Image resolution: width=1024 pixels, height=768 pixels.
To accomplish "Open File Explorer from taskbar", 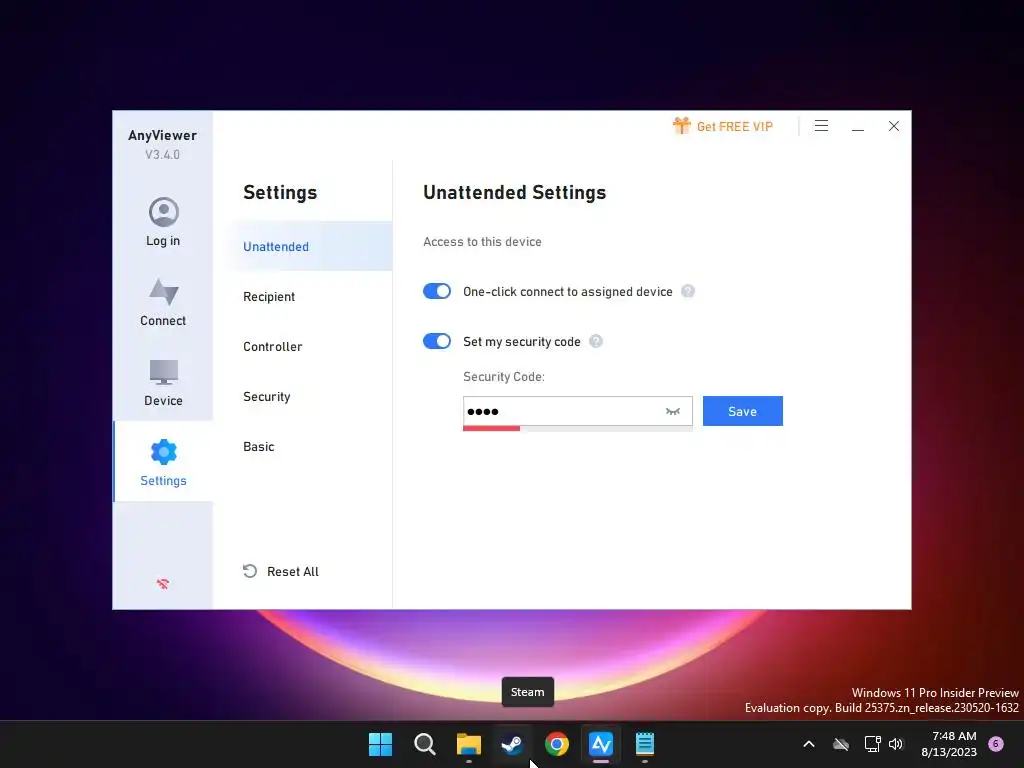I will (469, 744).
